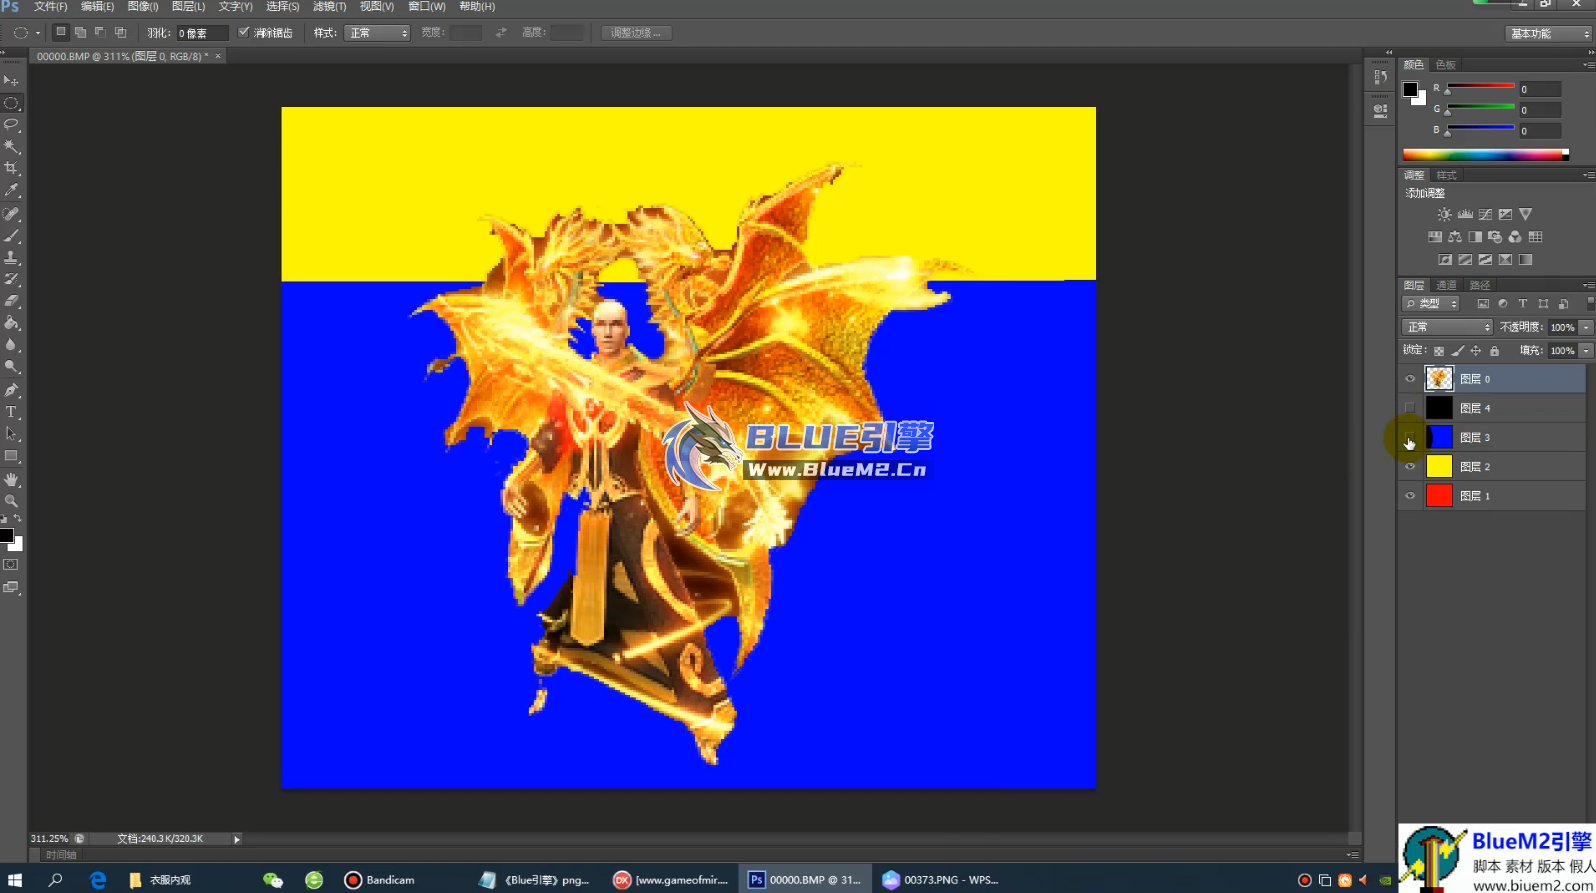Add a Color Balance adjustment
The height and width of the screenshot is (893, 1596).
point(1455,237)
